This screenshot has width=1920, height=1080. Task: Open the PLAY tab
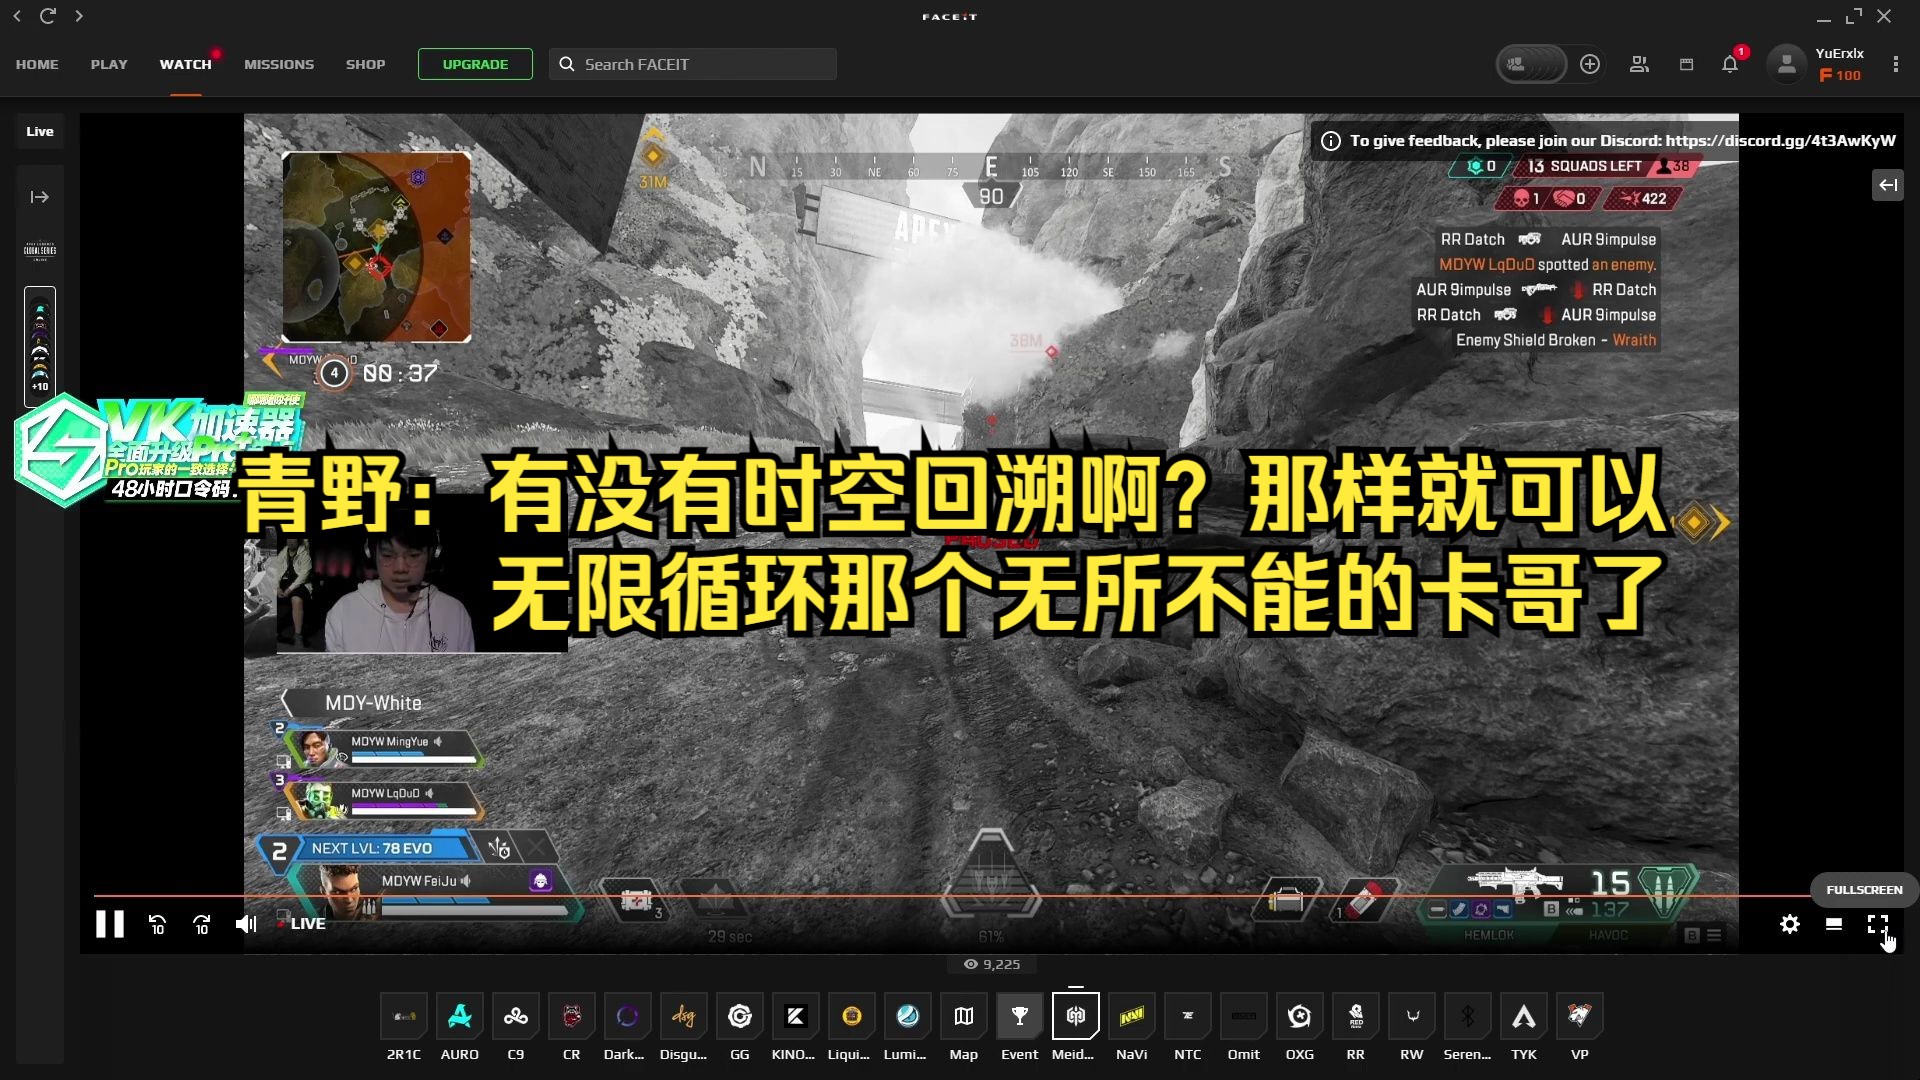109,64
